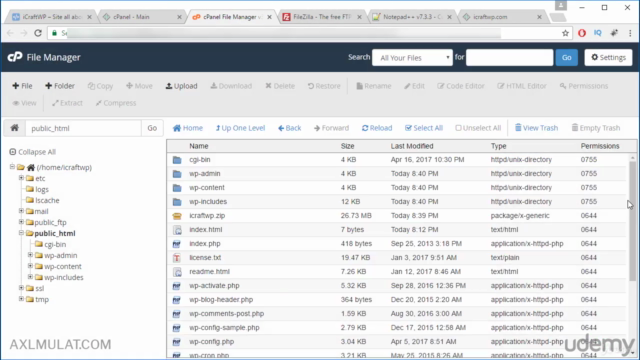Switch to the iCraftWP browser tab

tap(51, 17)
